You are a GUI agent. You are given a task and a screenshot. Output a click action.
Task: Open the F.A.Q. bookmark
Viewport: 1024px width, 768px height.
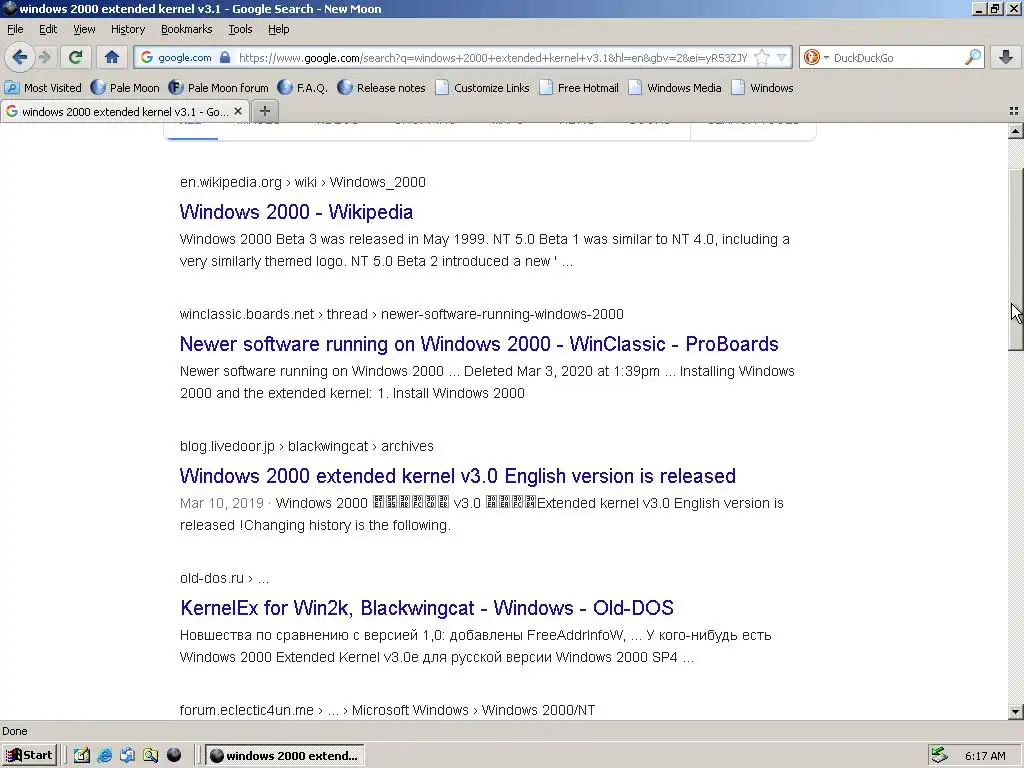(x=303, y=88)
